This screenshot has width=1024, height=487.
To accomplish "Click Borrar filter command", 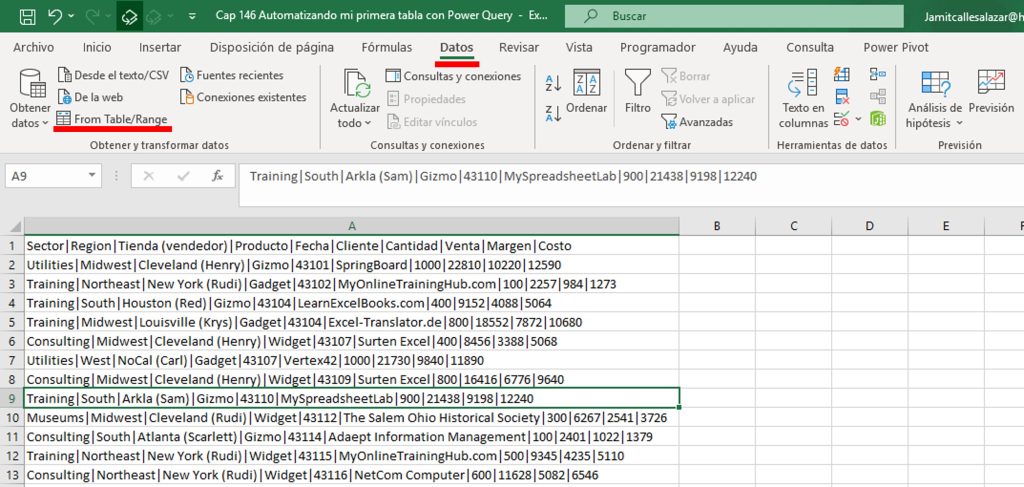I will pyautogui.click(x=685, y=76).
